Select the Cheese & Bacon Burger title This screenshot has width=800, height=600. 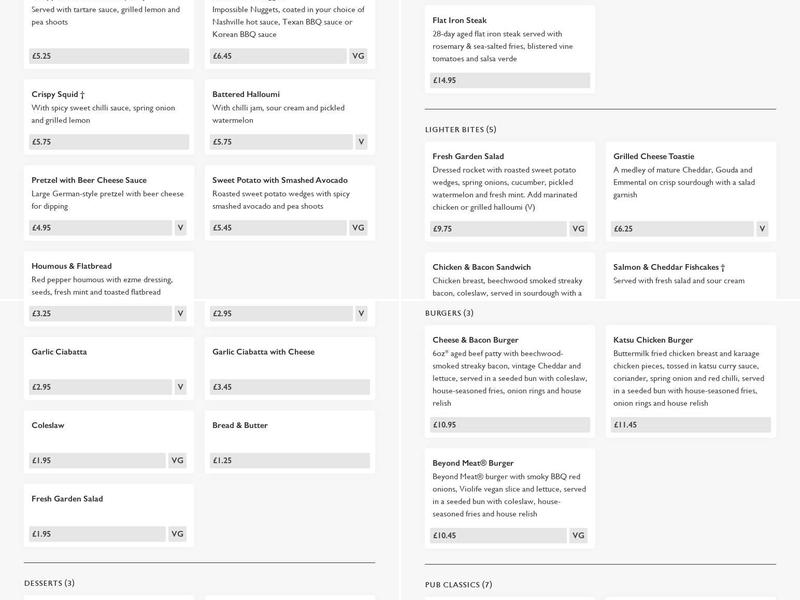(x=475, y=340)
